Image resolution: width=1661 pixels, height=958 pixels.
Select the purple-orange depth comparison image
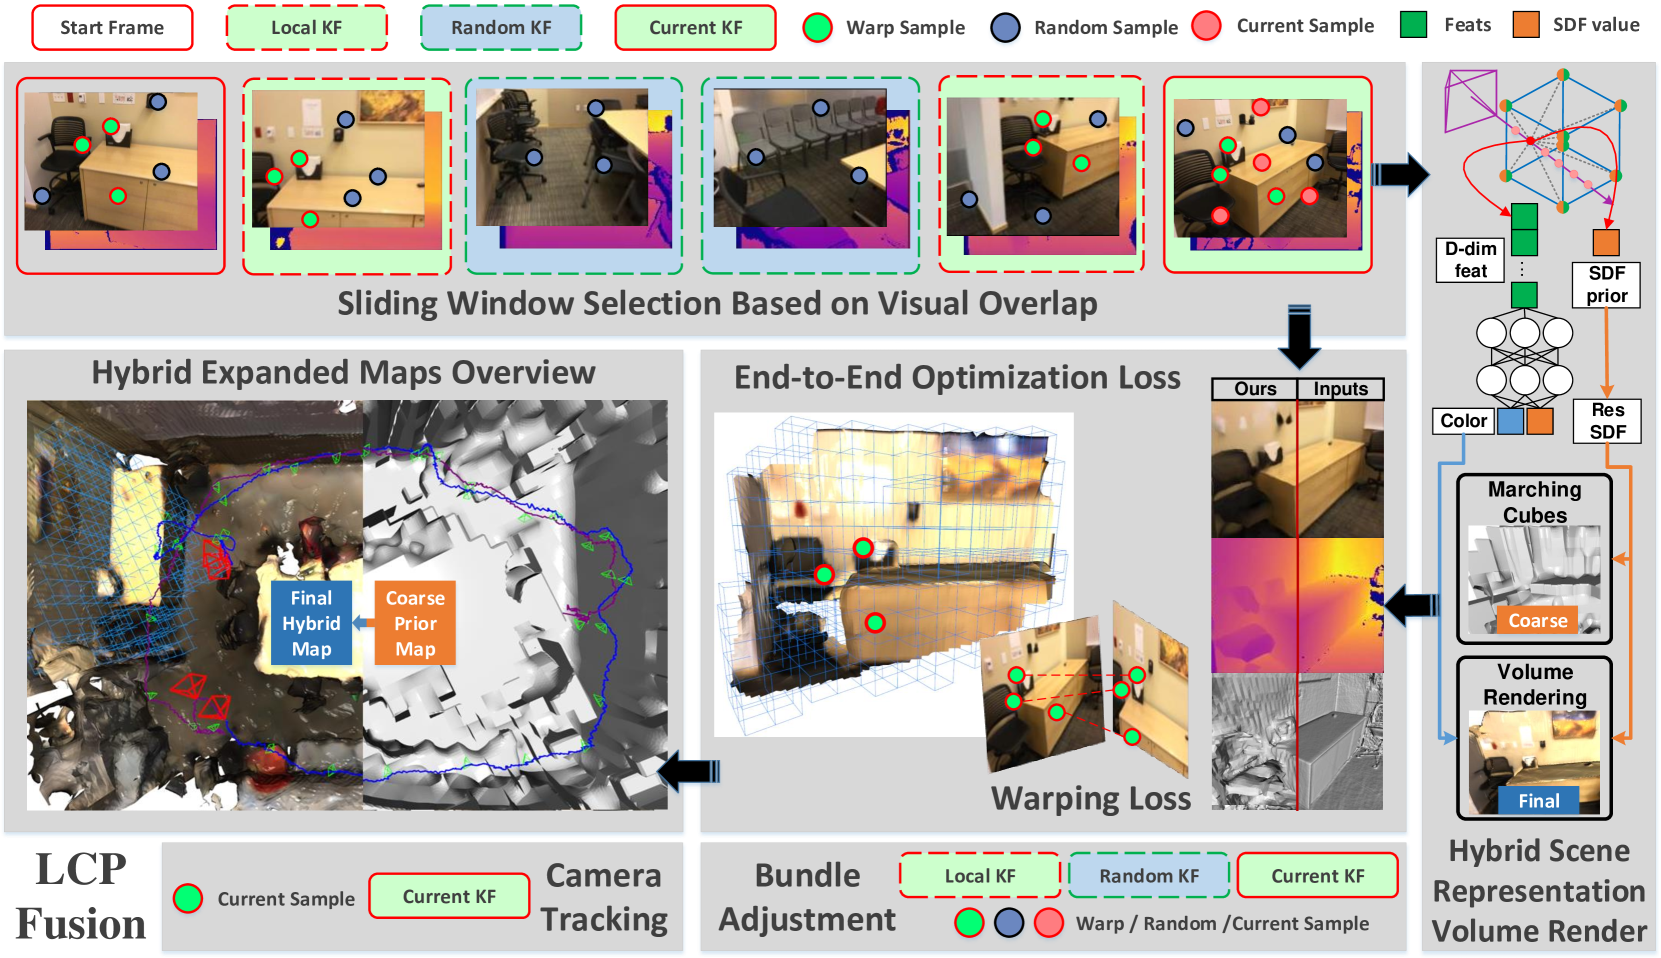pos(1298,606)
